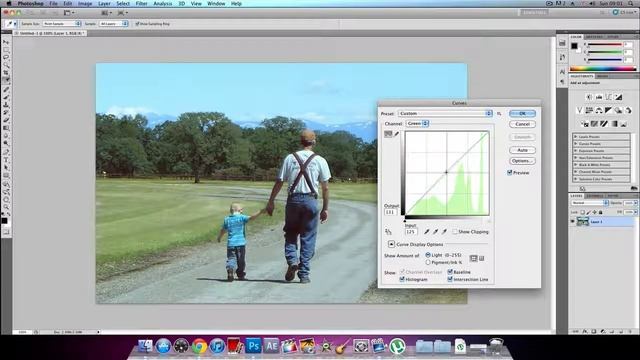Image resolution: width=640 pixels, height=360 pixels.
Task: Open the layer blend mode dropdown
Action: (590, 203)
